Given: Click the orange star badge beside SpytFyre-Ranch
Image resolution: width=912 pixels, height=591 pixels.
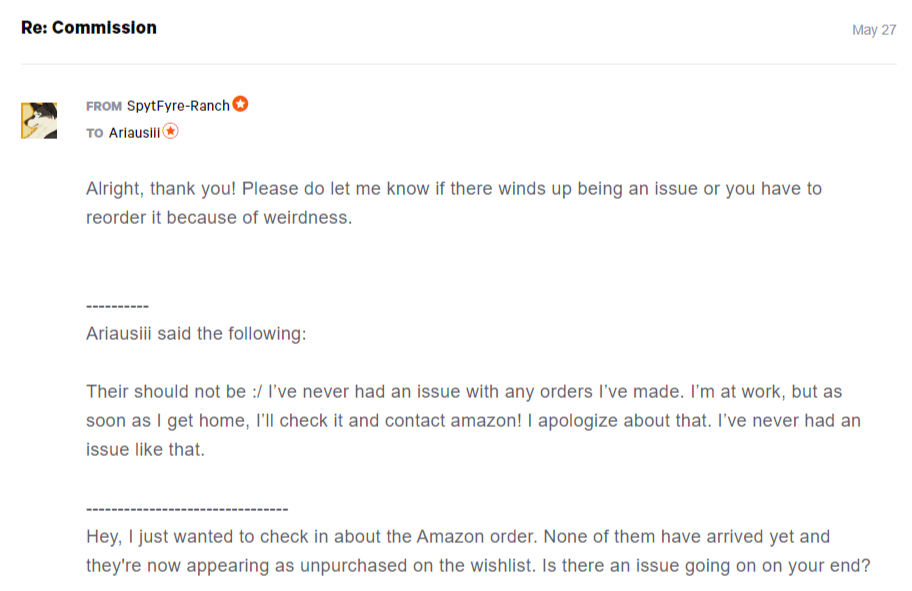Looking at the screenshot, I should 240,104.
